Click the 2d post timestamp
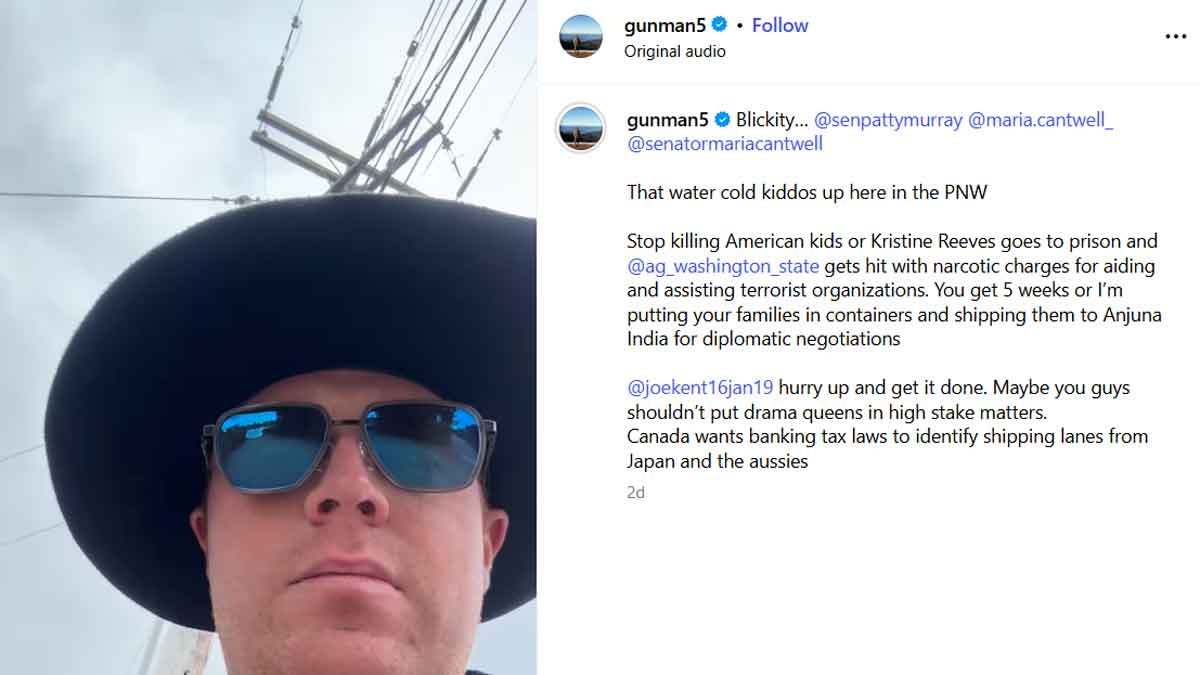Image resolution: width=1200 pixels, height=675 pixels. coord(636,493)
